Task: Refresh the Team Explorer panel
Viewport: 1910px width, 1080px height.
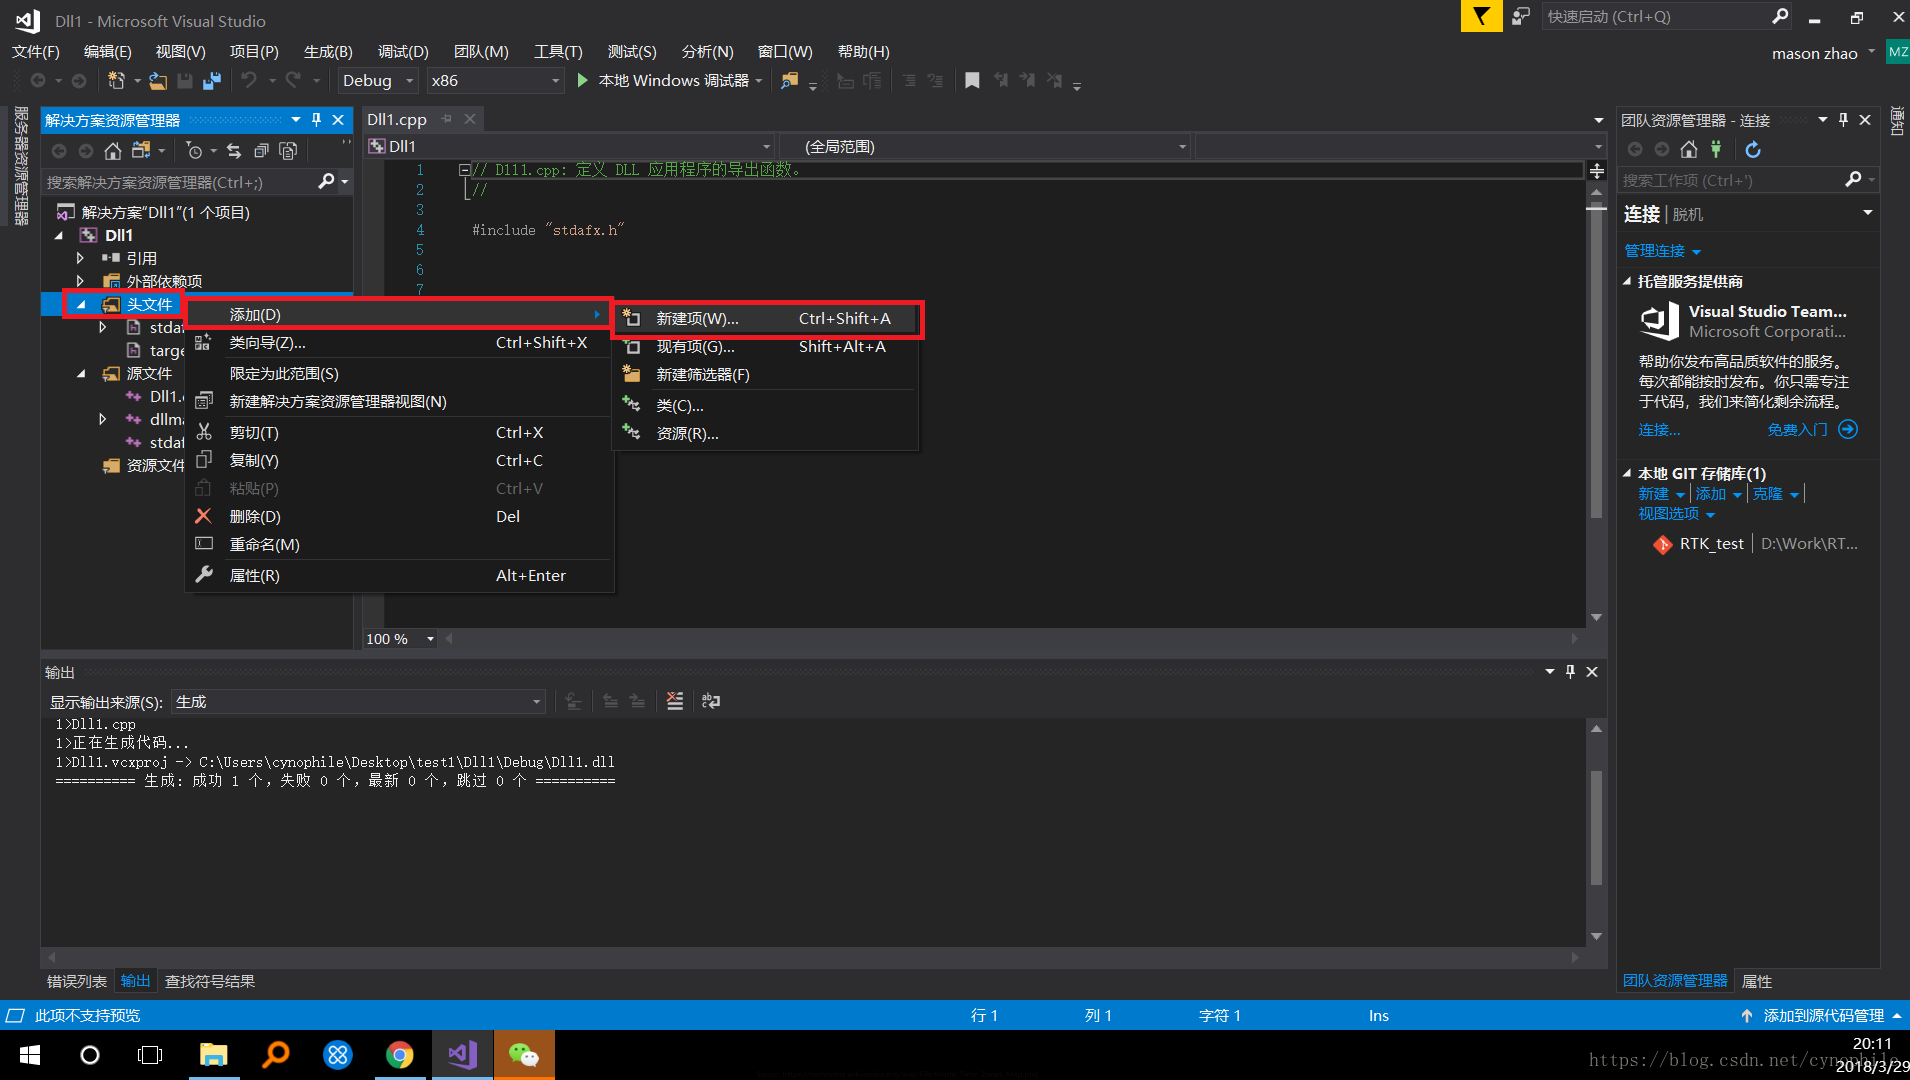Action: 1753,149
